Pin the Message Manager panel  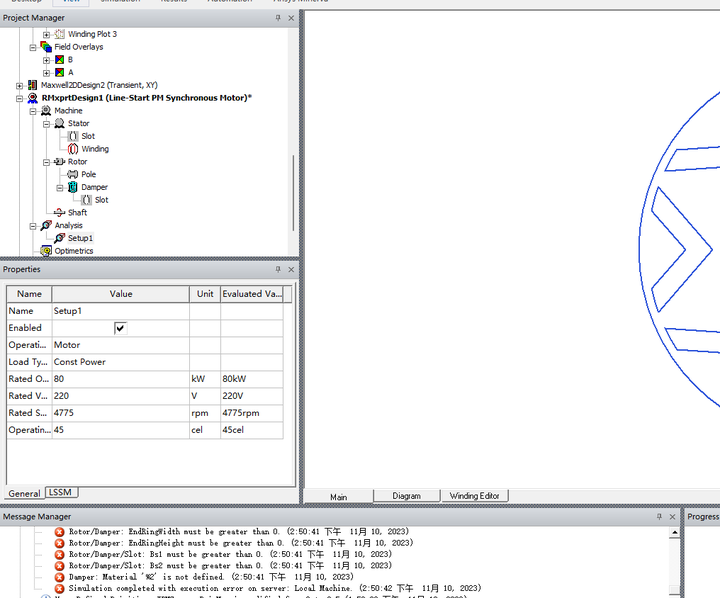pyautogui.click(x=659, y=517)
